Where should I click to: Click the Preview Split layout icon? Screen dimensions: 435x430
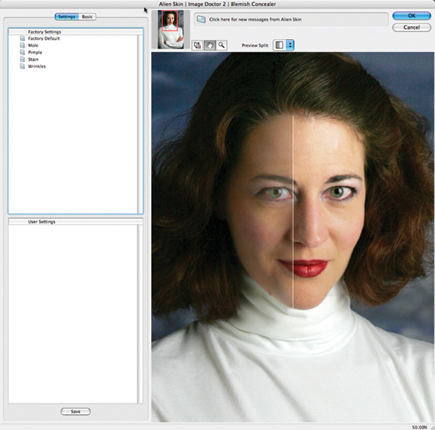click(279, 45)
